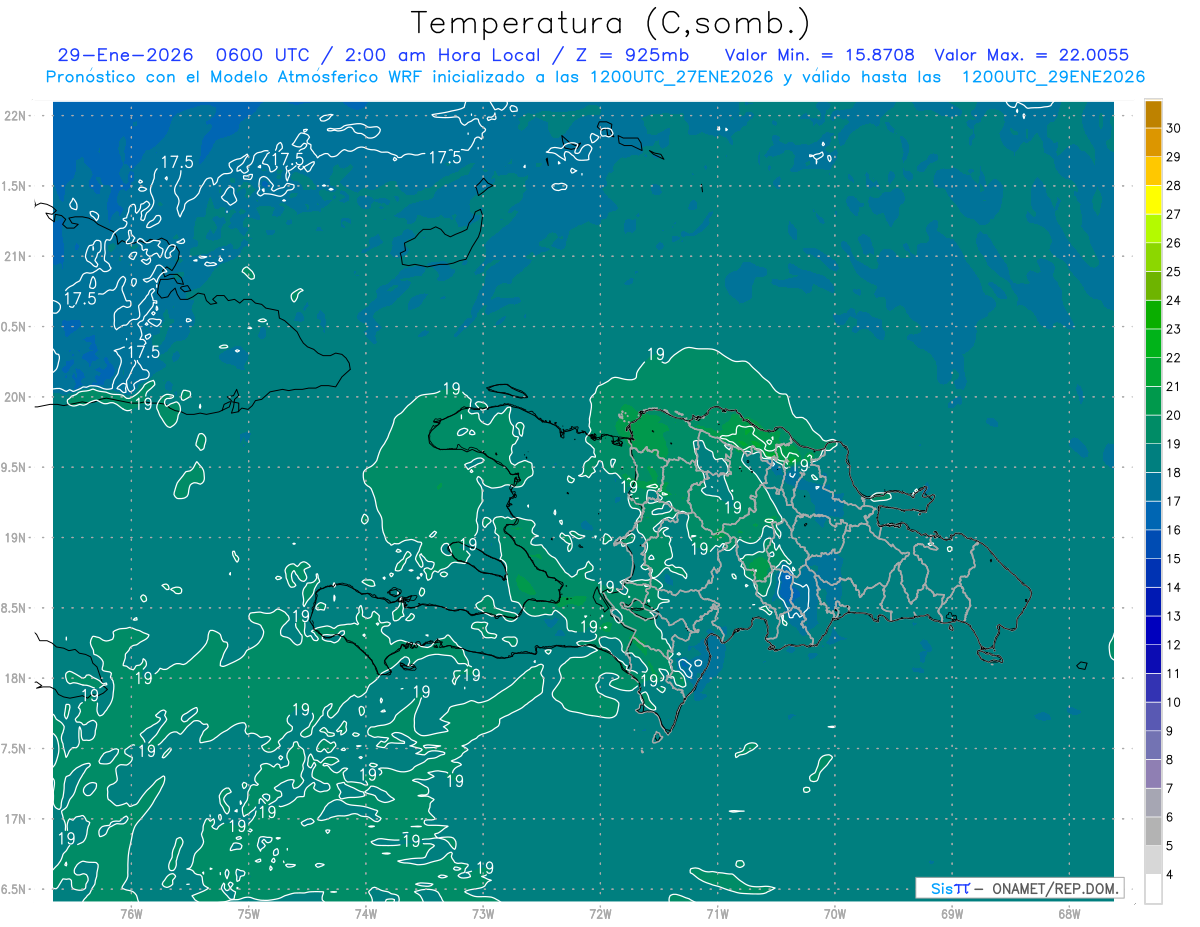Click the "21N" latitude axis label
This screenshot has height=927, width=1200.
point(15,256)
